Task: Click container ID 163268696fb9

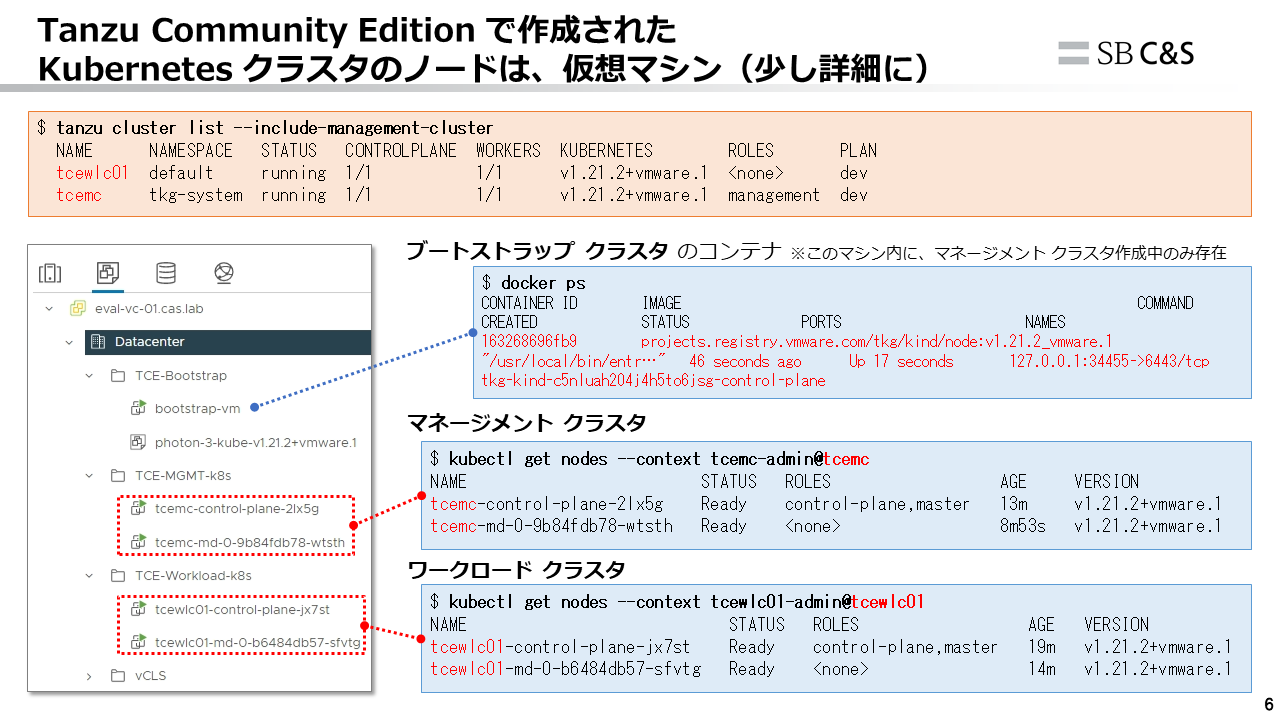Action: [529, 341]
